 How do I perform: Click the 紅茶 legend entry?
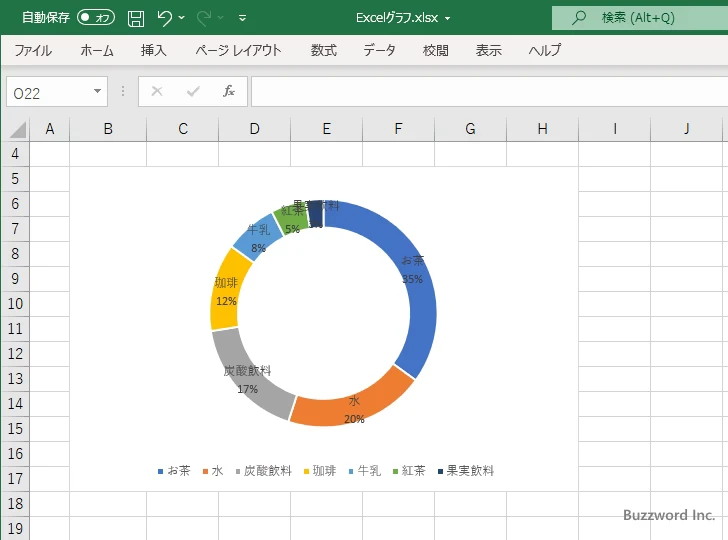click(409, 471)
